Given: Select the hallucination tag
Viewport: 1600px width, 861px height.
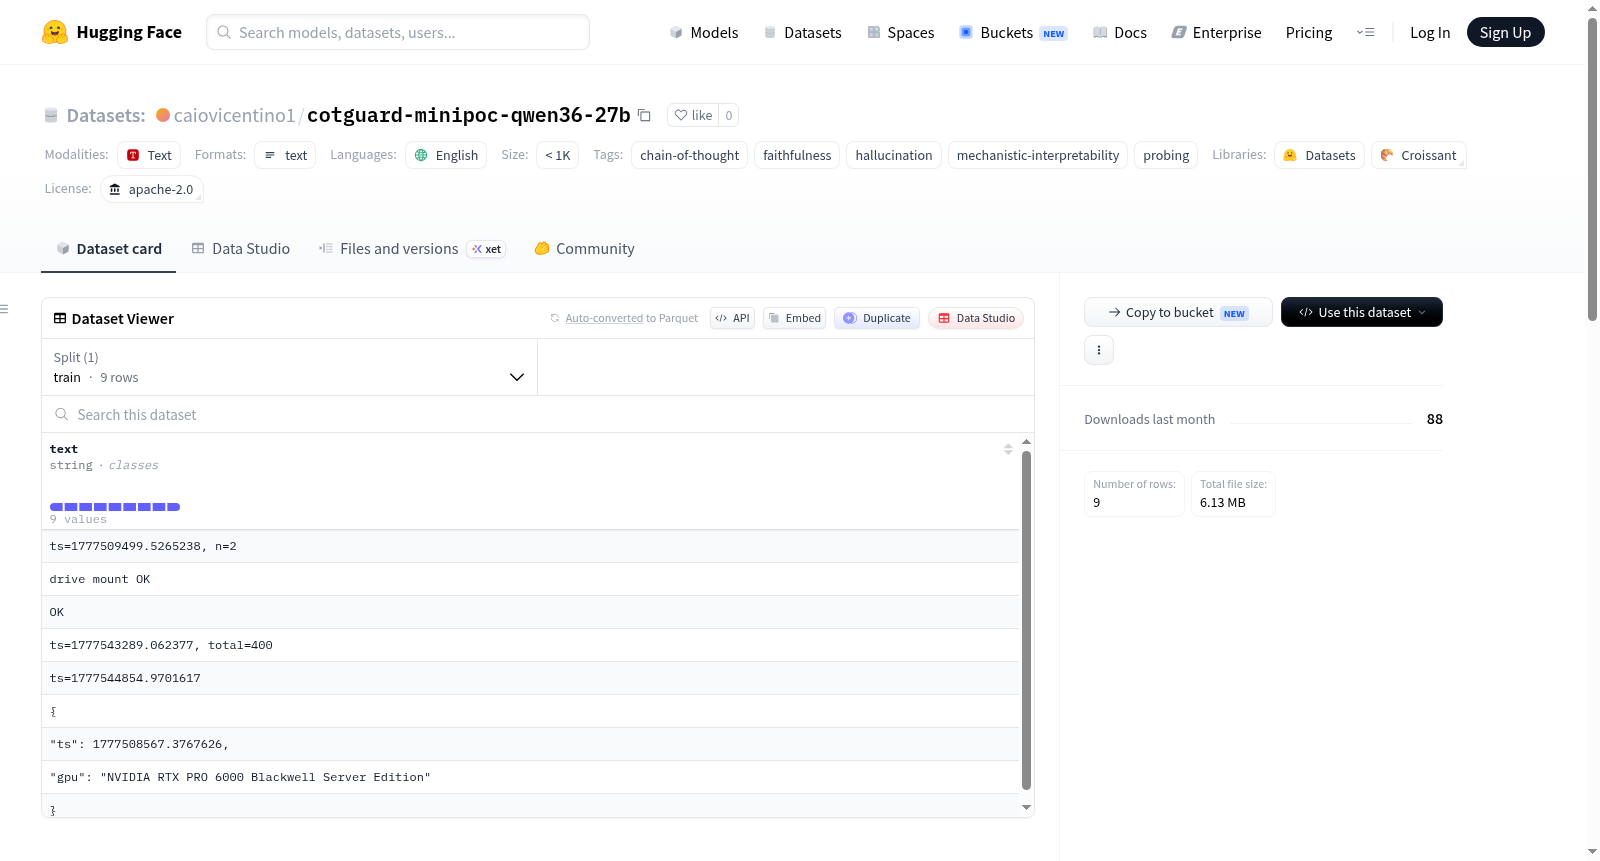Looking at the screenshot, I should pos(894,155).
